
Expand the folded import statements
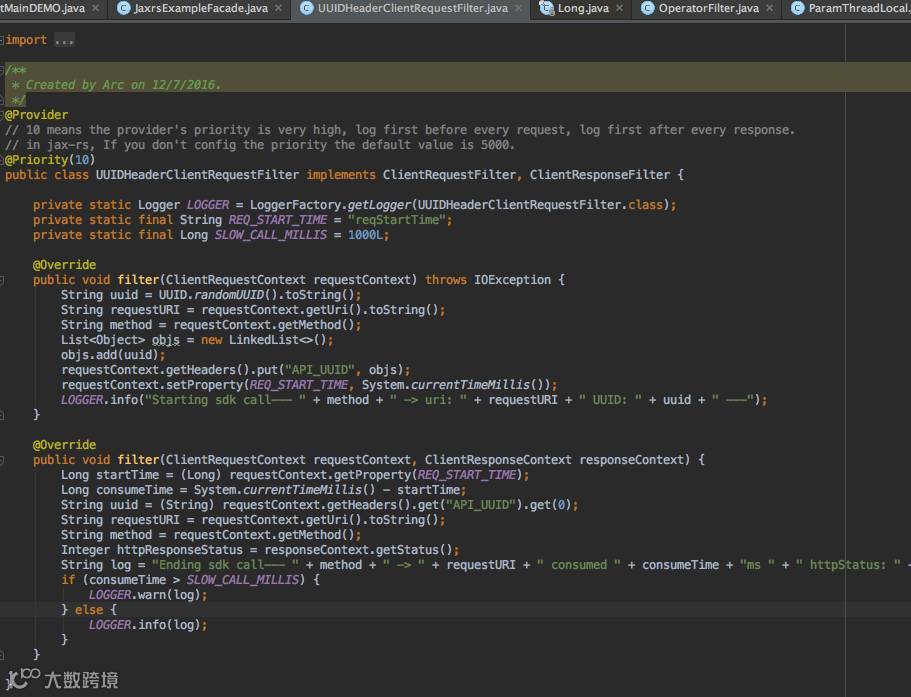coord(2,41)
